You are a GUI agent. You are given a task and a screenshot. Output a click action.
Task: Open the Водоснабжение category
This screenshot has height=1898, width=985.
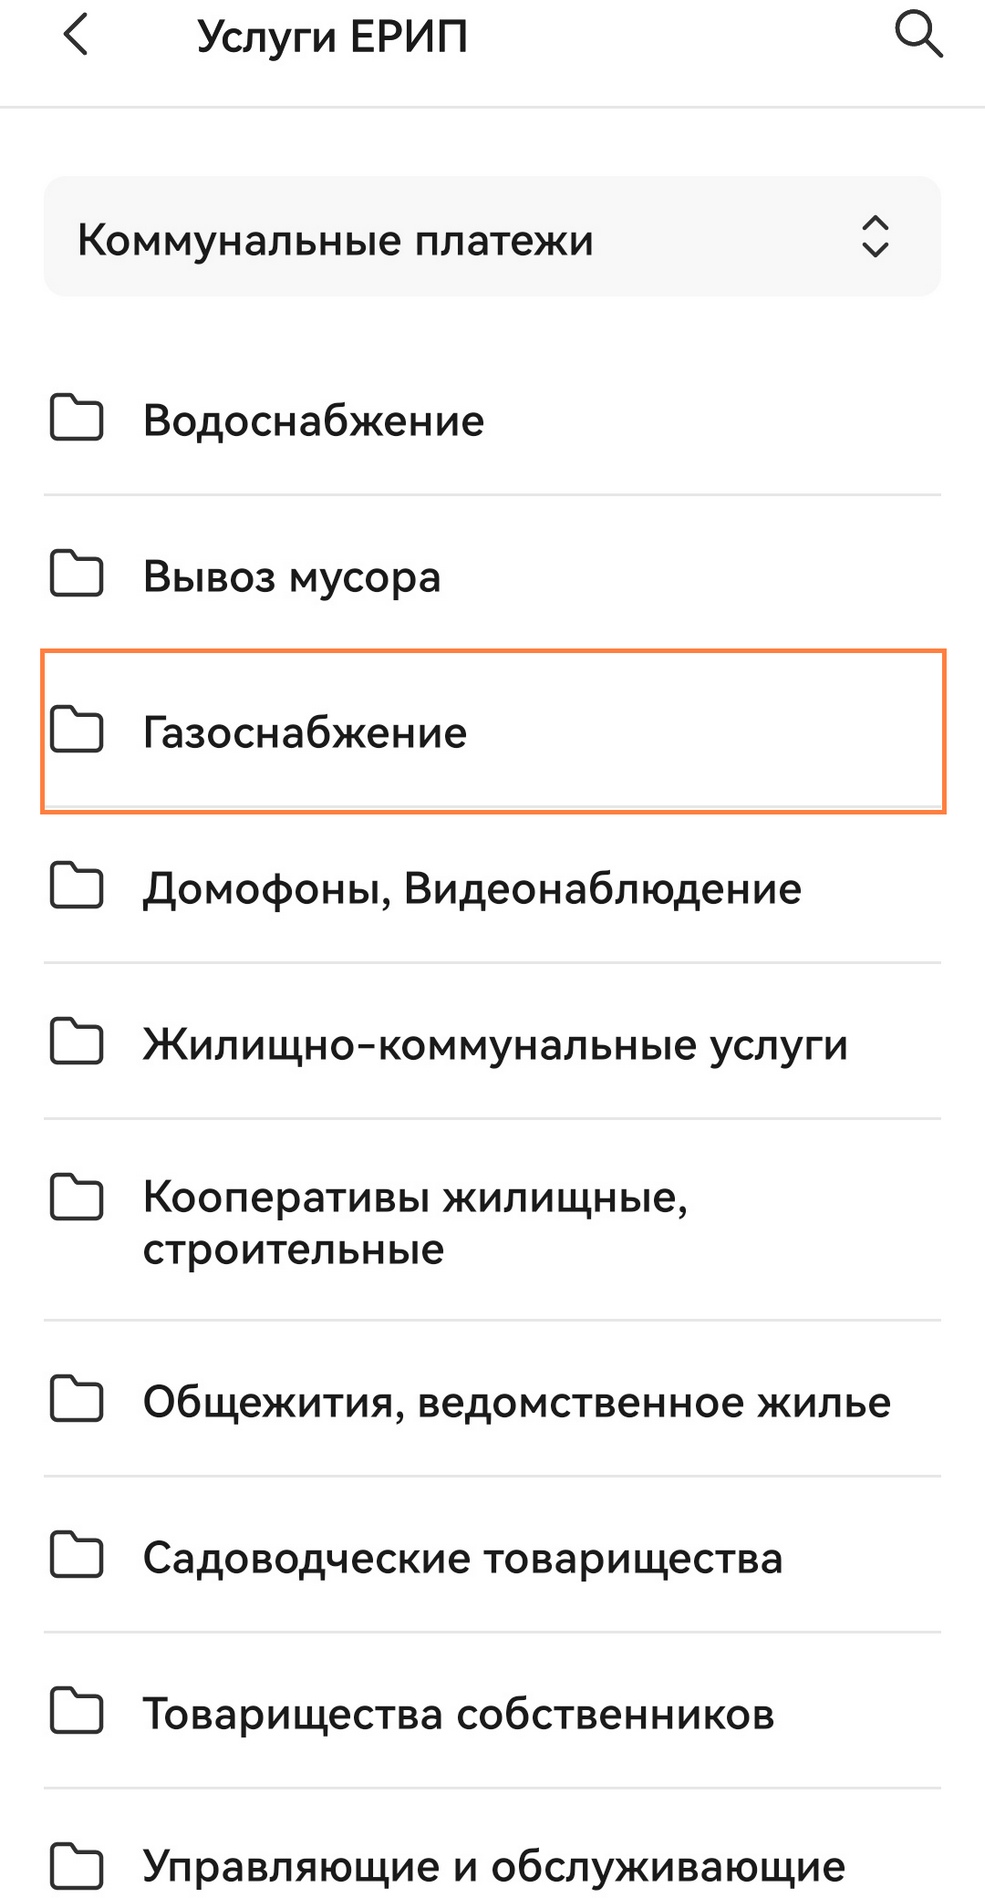click(313, 421)
